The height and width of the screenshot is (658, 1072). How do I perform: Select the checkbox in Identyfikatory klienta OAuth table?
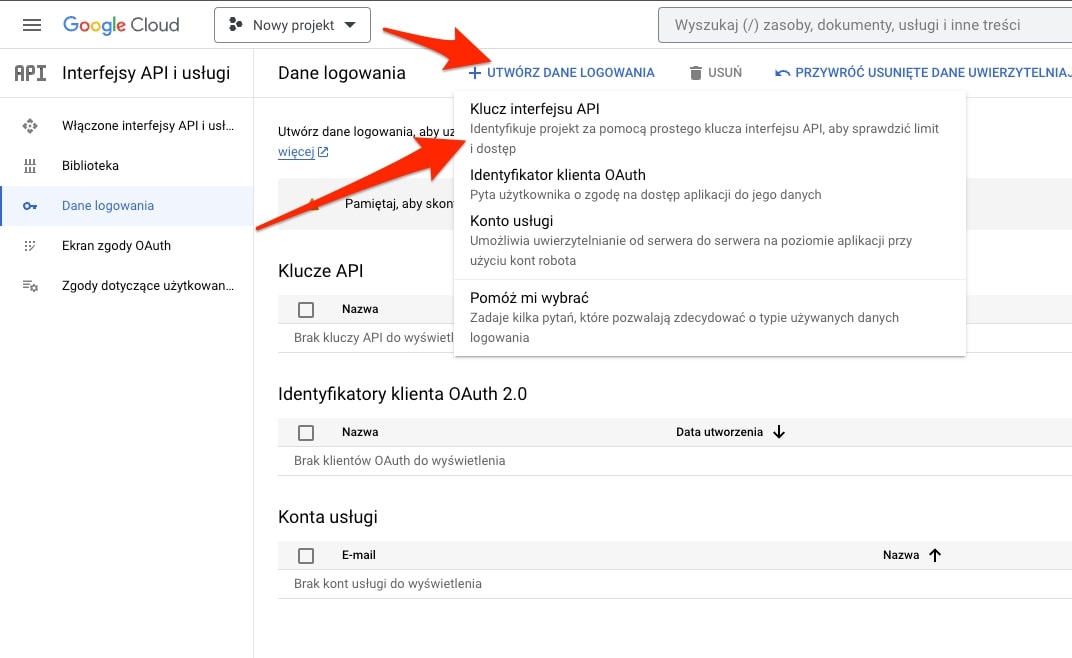(305, 431)
